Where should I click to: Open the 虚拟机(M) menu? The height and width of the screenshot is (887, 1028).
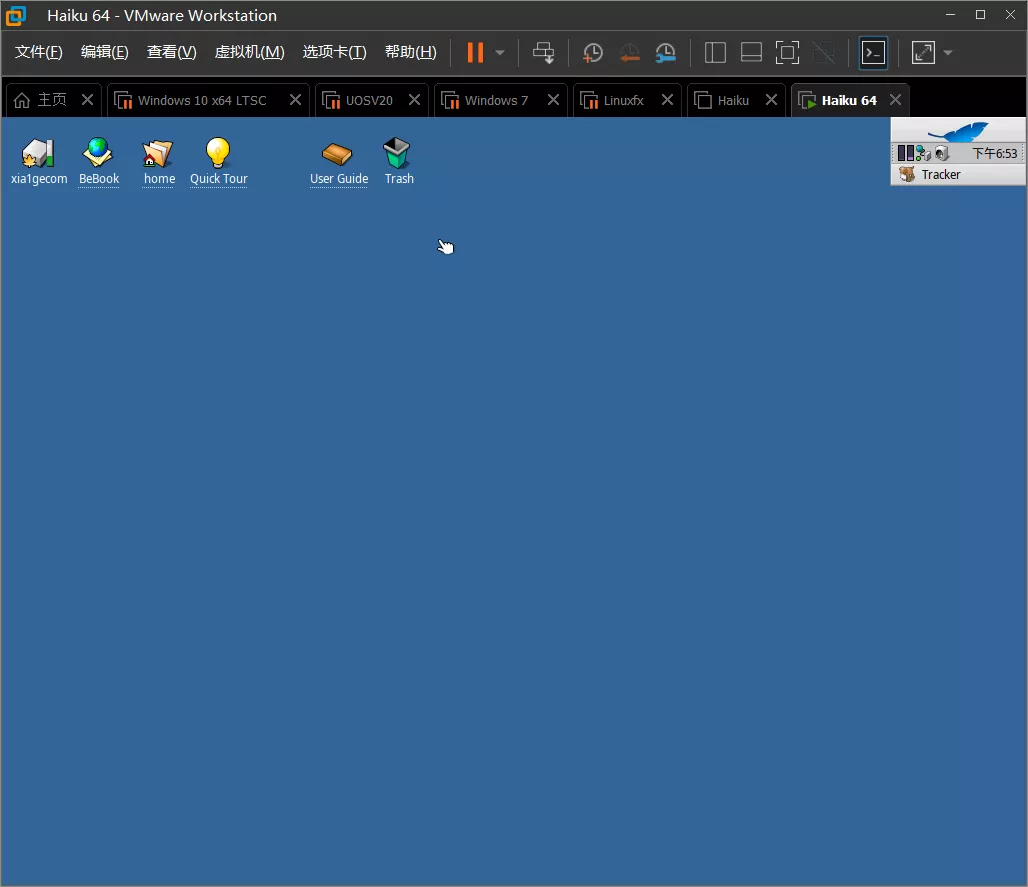point(249,52)
